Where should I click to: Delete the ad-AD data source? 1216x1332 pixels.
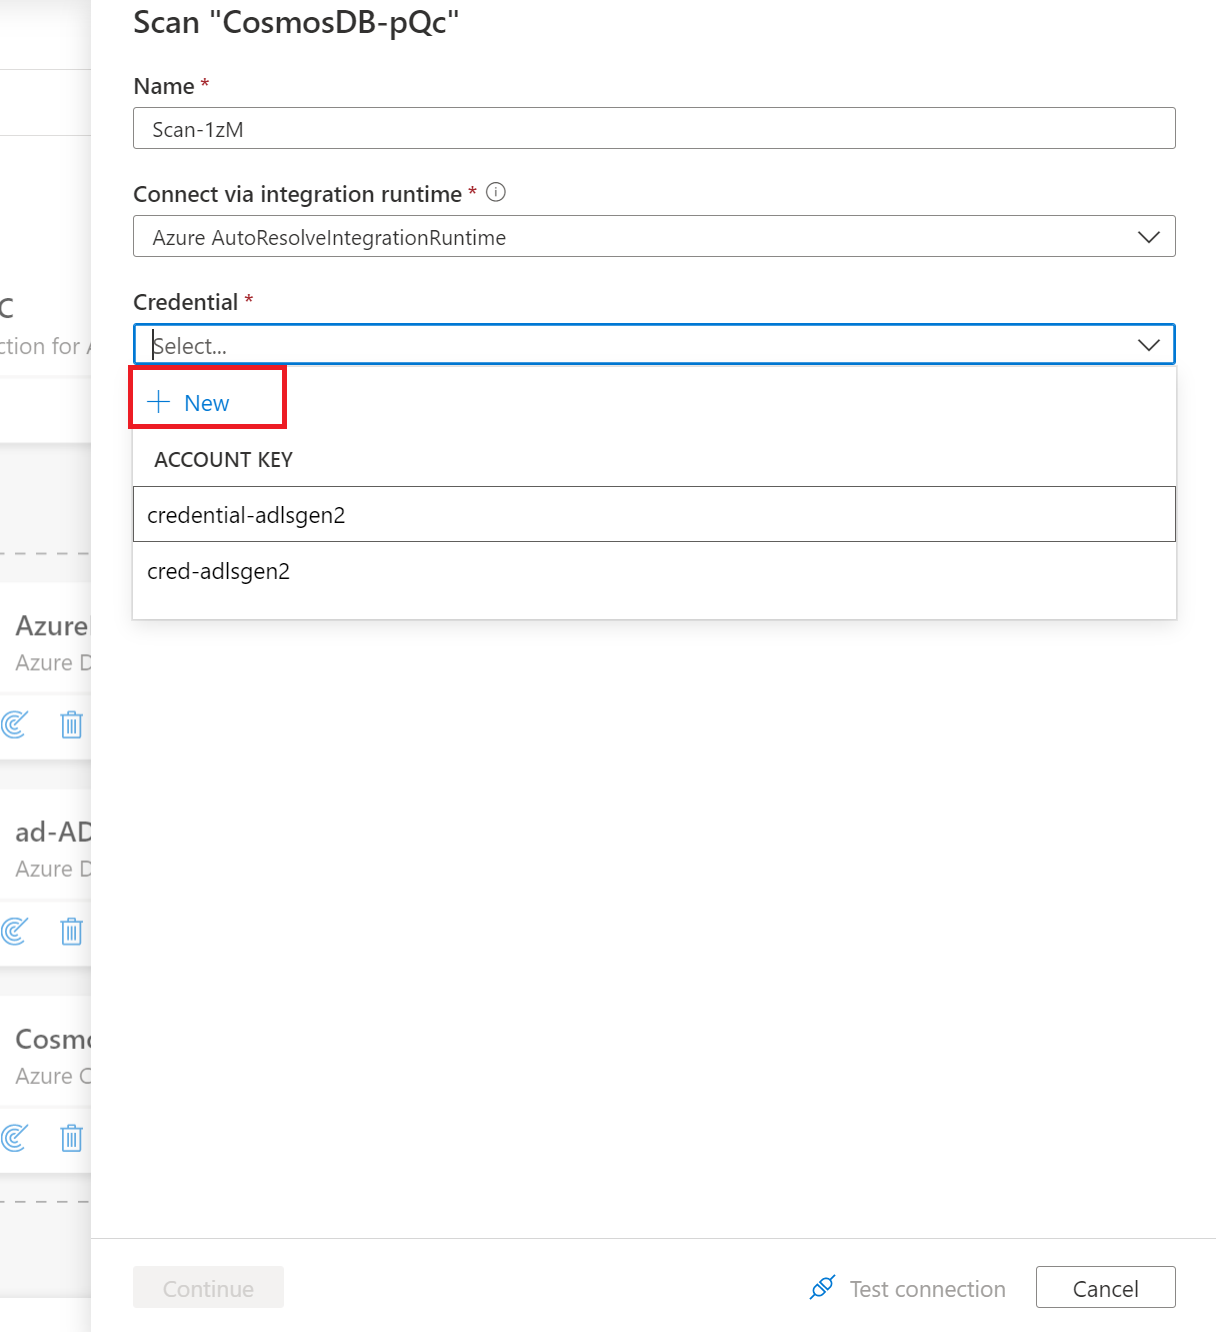(x=71, y=931)
